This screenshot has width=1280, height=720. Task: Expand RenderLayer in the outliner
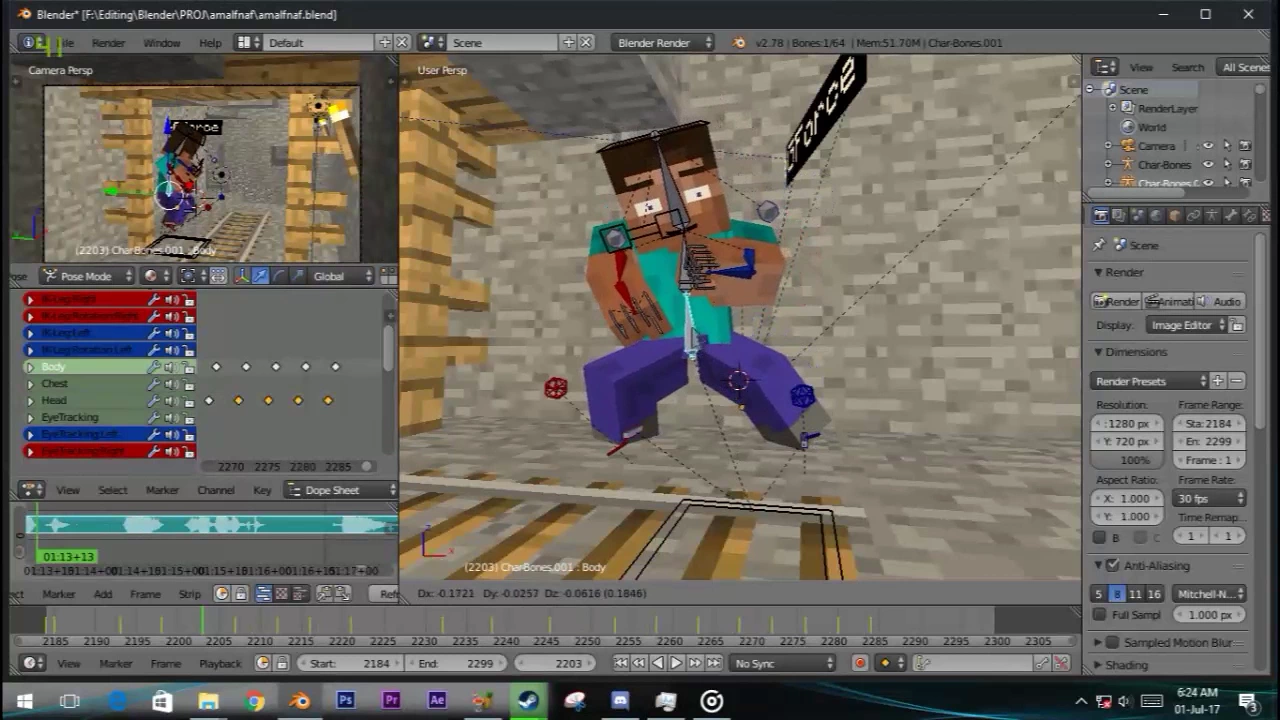point(1112,108)
